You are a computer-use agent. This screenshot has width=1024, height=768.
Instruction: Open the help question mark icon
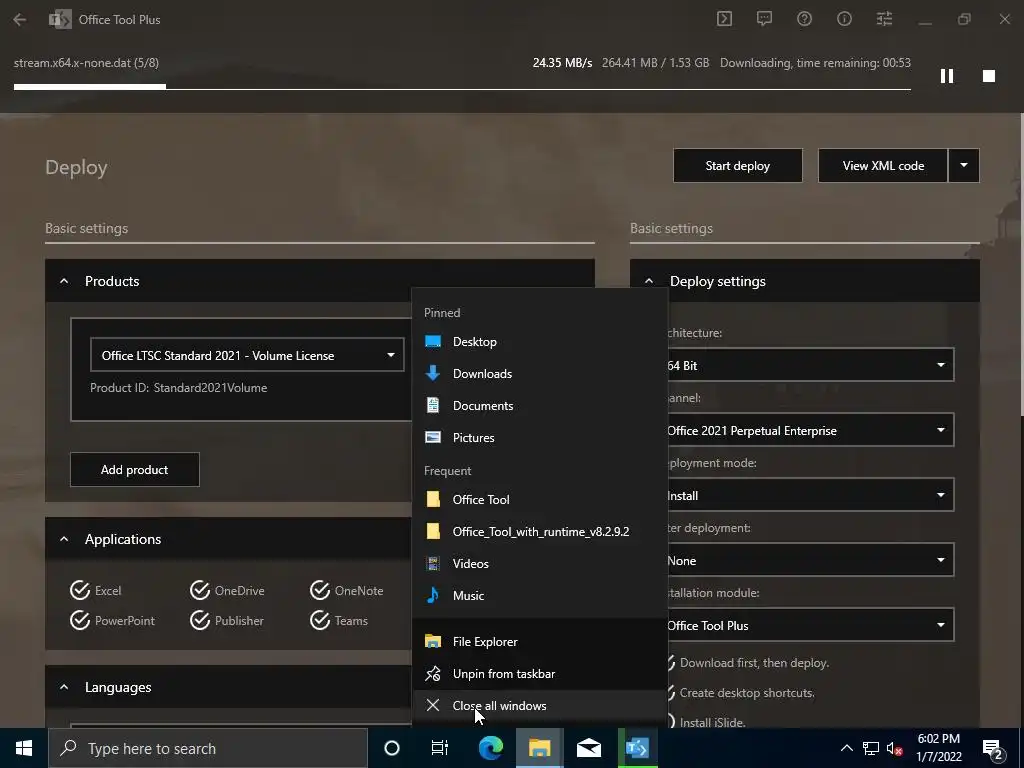pos(805,19)
